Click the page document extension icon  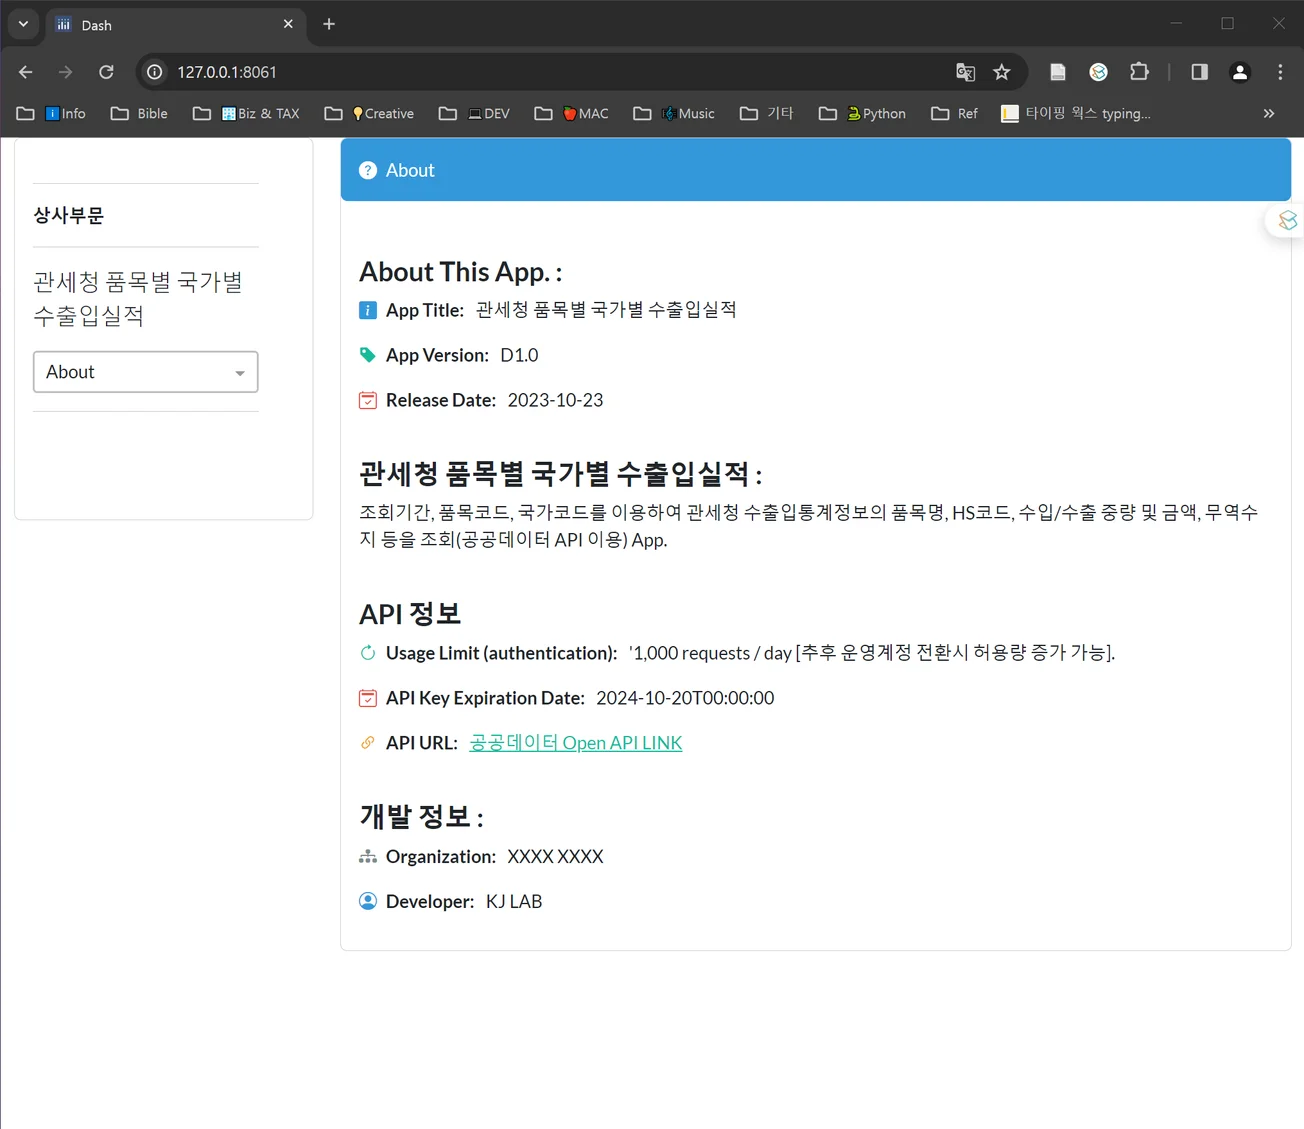pos(1057,72)
